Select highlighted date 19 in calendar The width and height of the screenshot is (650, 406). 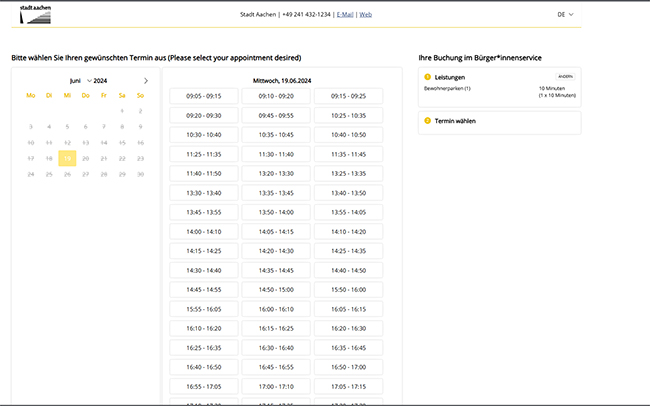pos(67,158)
